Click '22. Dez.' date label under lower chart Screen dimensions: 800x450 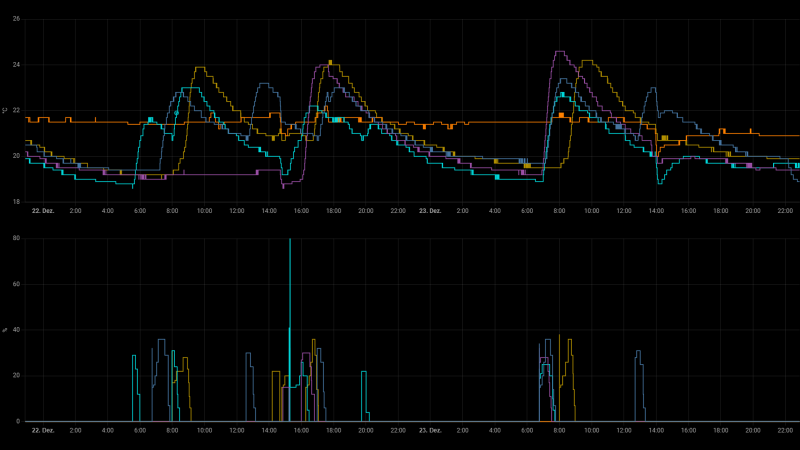pos(43,431)
